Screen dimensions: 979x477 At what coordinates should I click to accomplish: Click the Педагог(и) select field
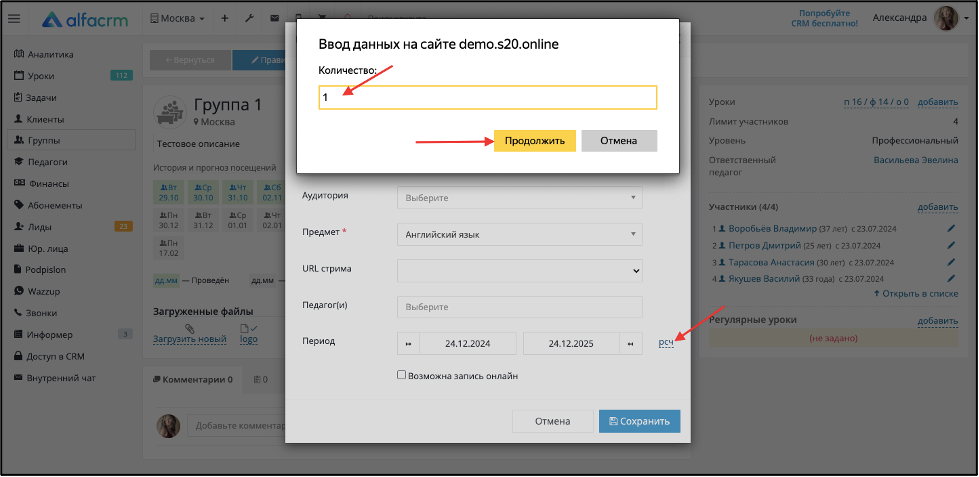click(519, 307)
